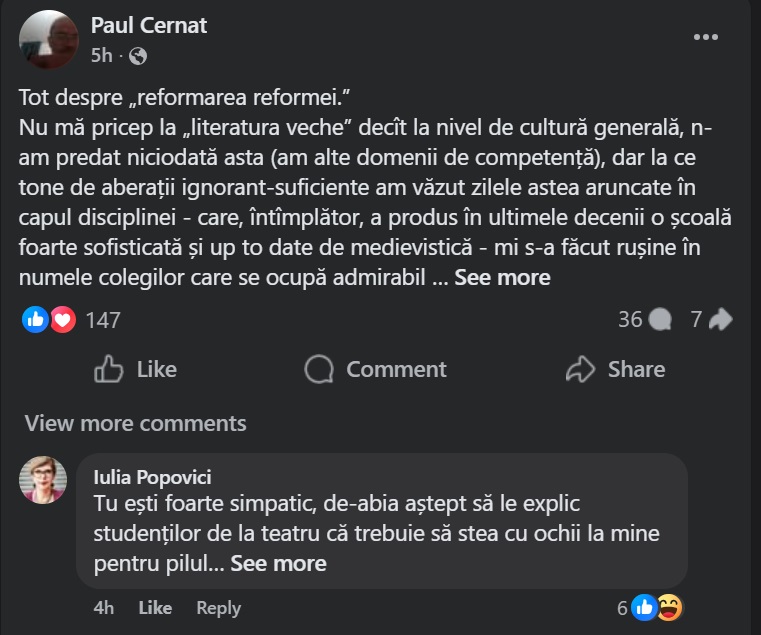Expand Iulia Popovici's comment with See more
This screenshot has width=761, height=635.
point(278,563)
